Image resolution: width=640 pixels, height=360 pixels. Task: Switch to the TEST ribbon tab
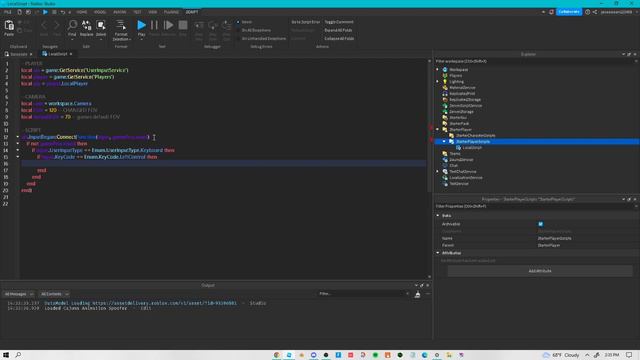(138, 12)
